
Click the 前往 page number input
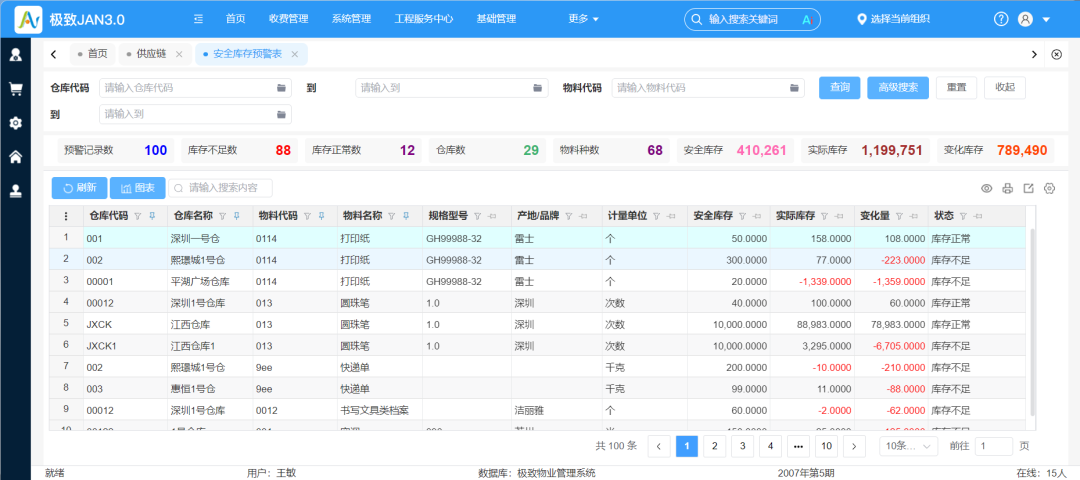(x=994, y=446)
